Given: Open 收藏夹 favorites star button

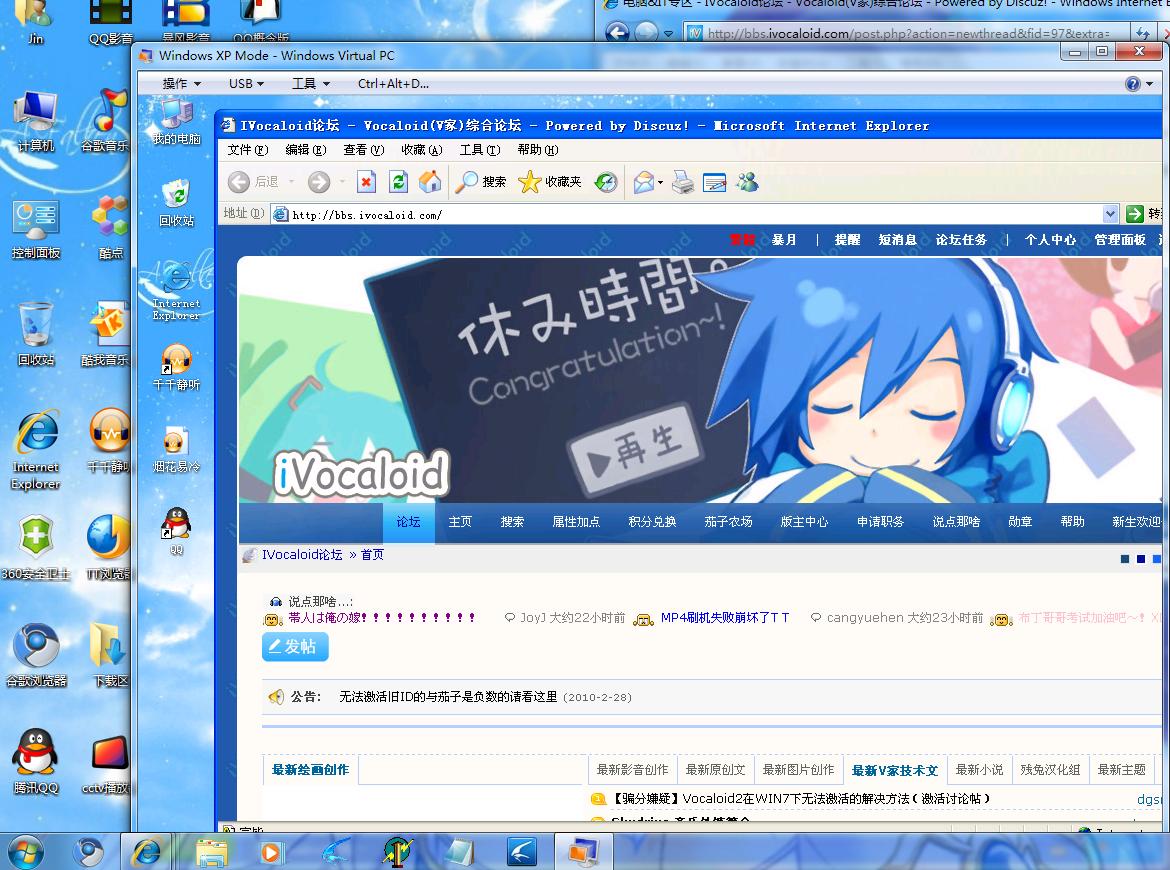Looking at the screenshot, I should [x=550, y=181].
